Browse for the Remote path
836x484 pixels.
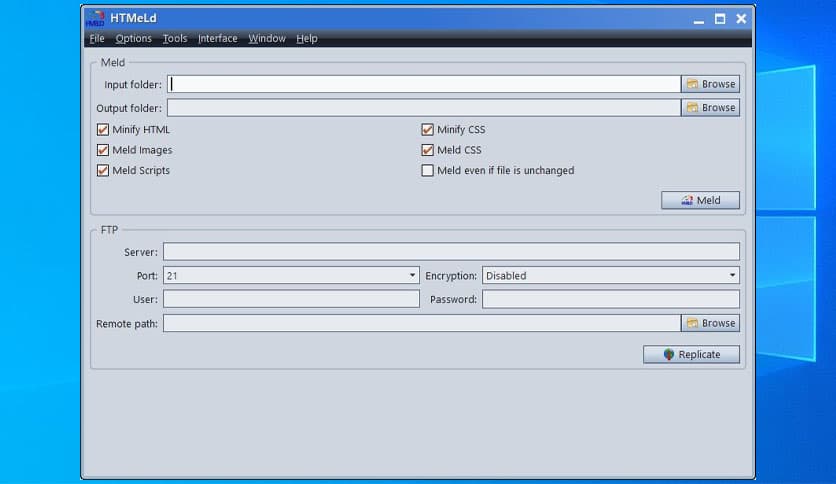(710, 323)
